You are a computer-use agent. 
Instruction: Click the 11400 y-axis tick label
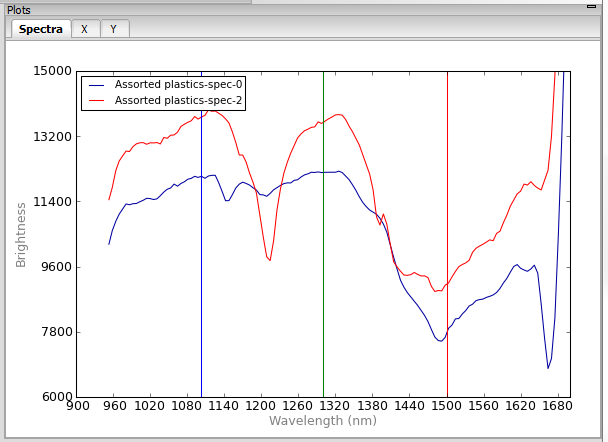click(52, 202)
